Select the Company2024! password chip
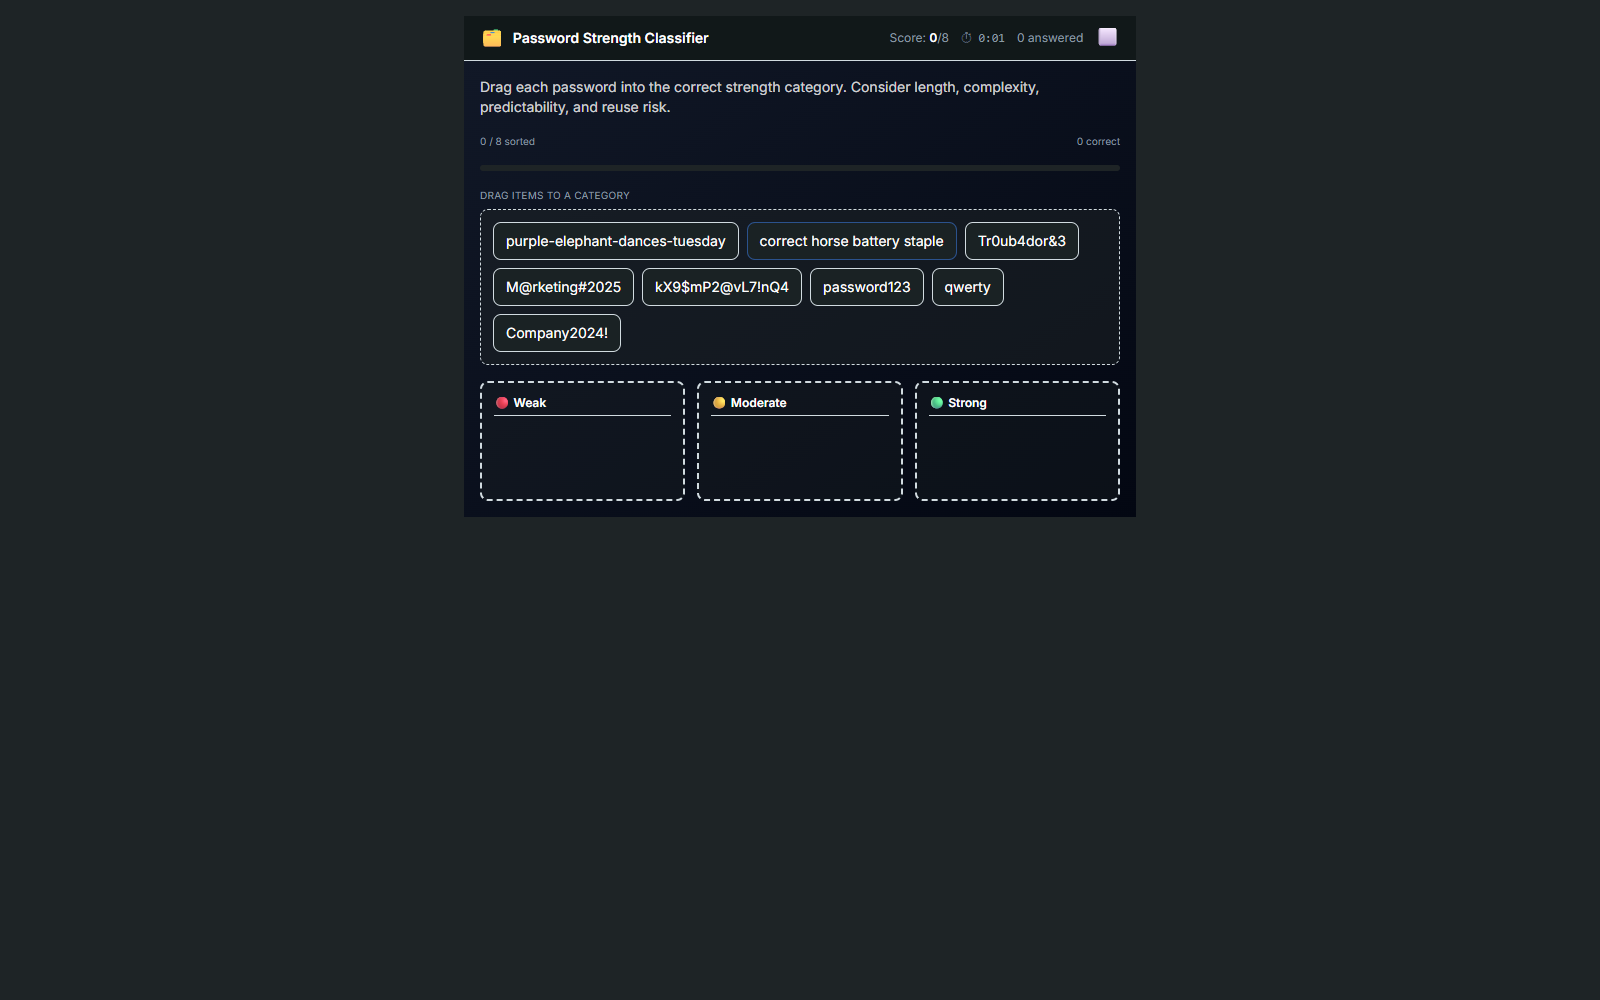Image resolution: width=1600 pixels, height=1000 pixels. point(557,333)
